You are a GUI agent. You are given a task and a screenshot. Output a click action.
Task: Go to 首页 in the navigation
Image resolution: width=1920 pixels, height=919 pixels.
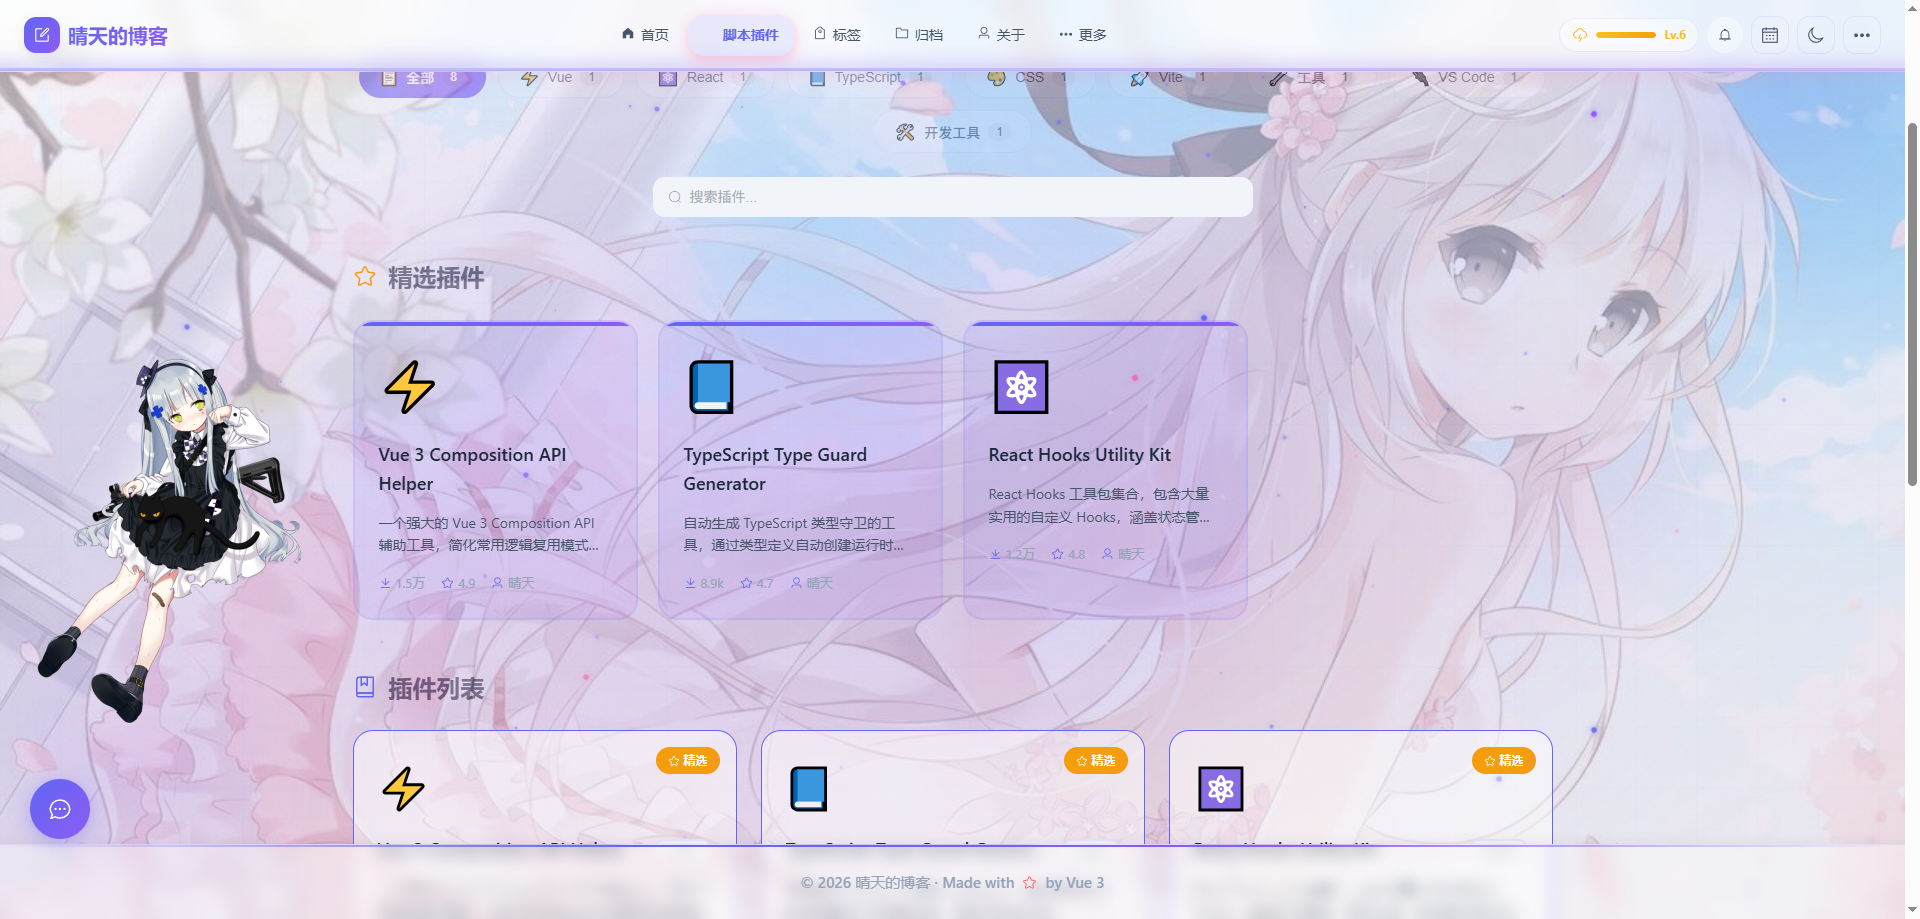645,35
